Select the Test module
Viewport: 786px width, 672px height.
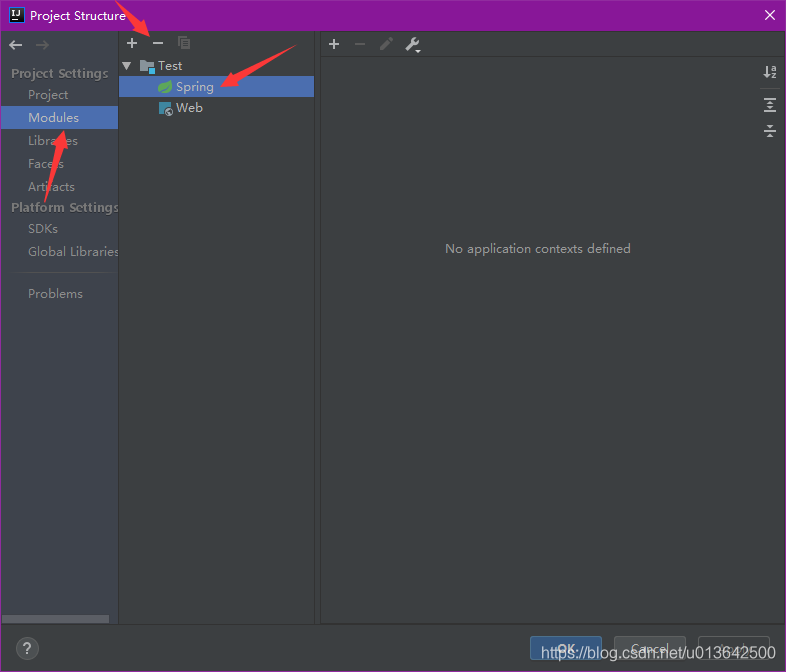(x=170, y=66)
